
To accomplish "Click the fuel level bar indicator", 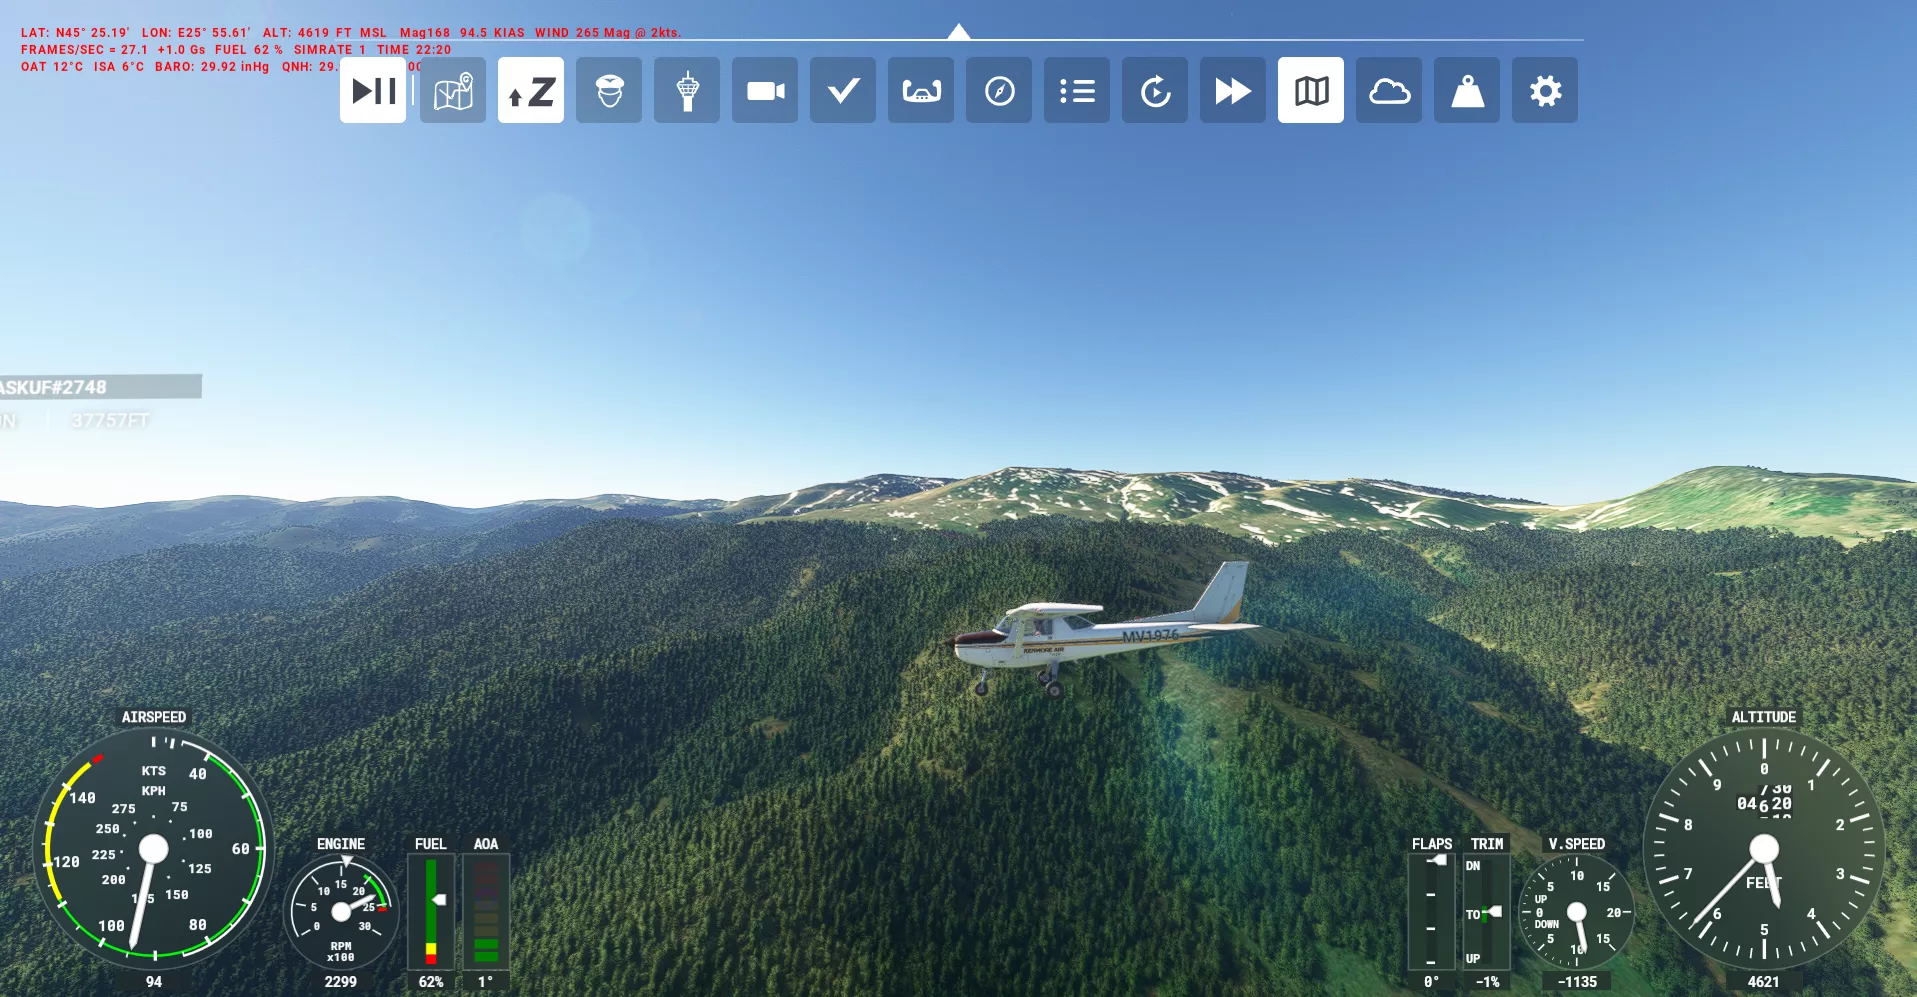I will click(x=431, y=911).
